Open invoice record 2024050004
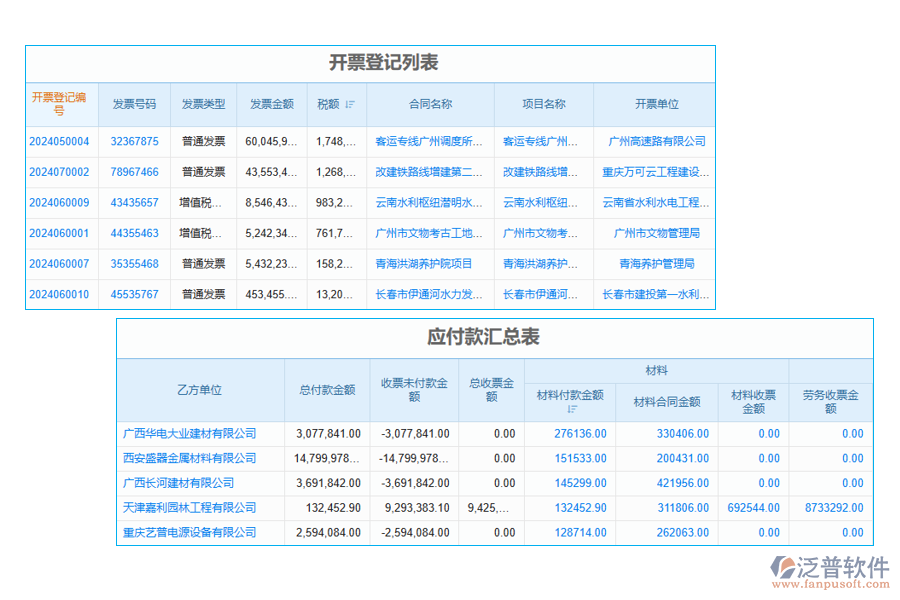The image size is (900, 600). click(60, 141)
